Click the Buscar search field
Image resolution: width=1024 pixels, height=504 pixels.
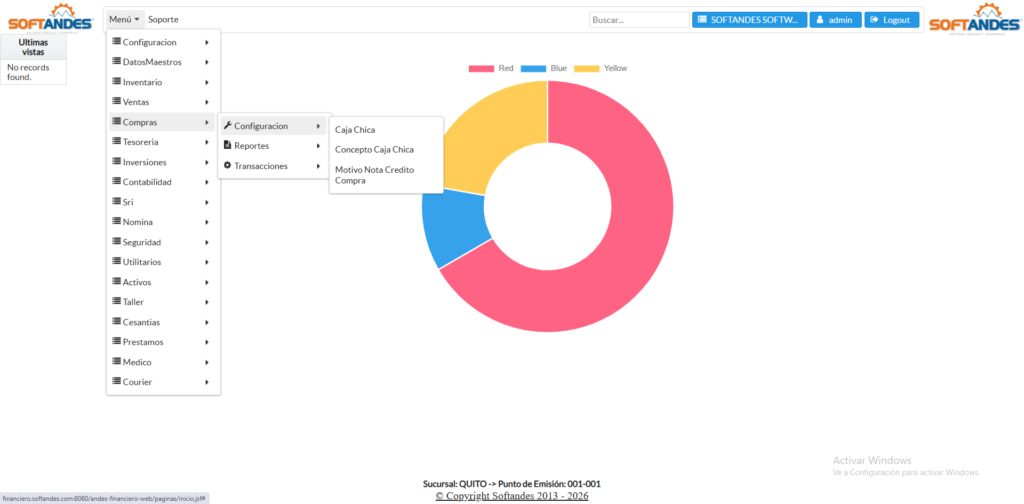point(638,20)
